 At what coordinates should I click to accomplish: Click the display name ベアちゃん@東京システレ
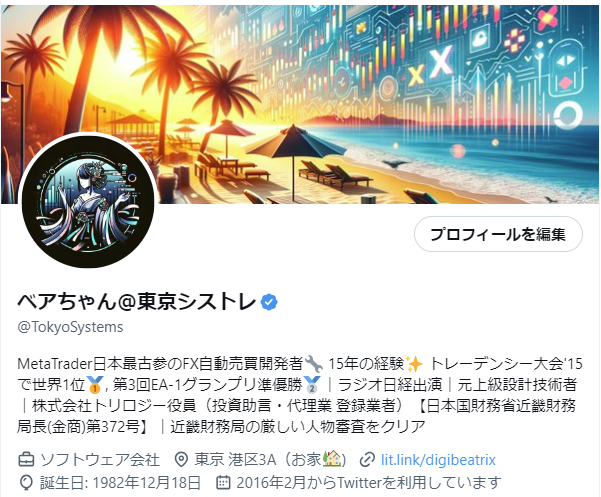[x=136, y=302]
